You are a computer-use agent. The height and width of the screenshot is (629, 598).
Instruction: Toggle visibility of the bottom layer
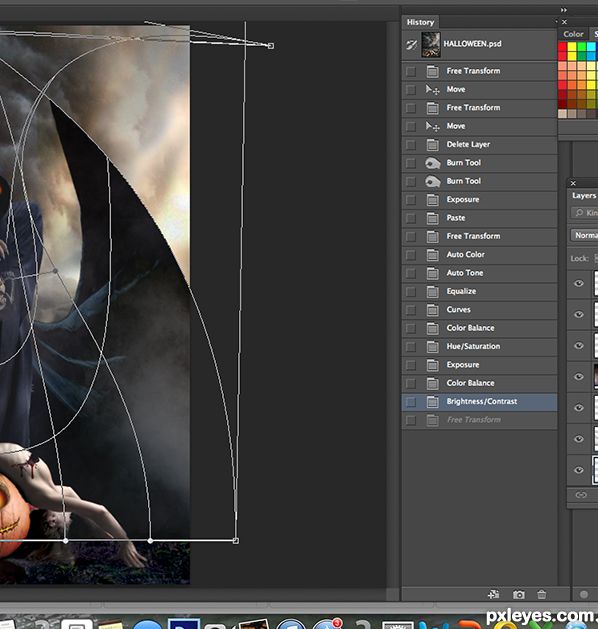(x=579, y=470)
